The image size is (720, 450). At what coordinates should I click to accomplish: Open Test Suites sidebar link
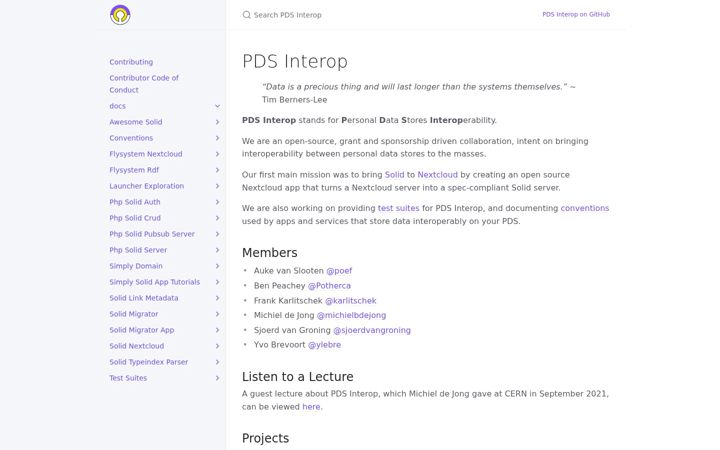pos(128,378)
